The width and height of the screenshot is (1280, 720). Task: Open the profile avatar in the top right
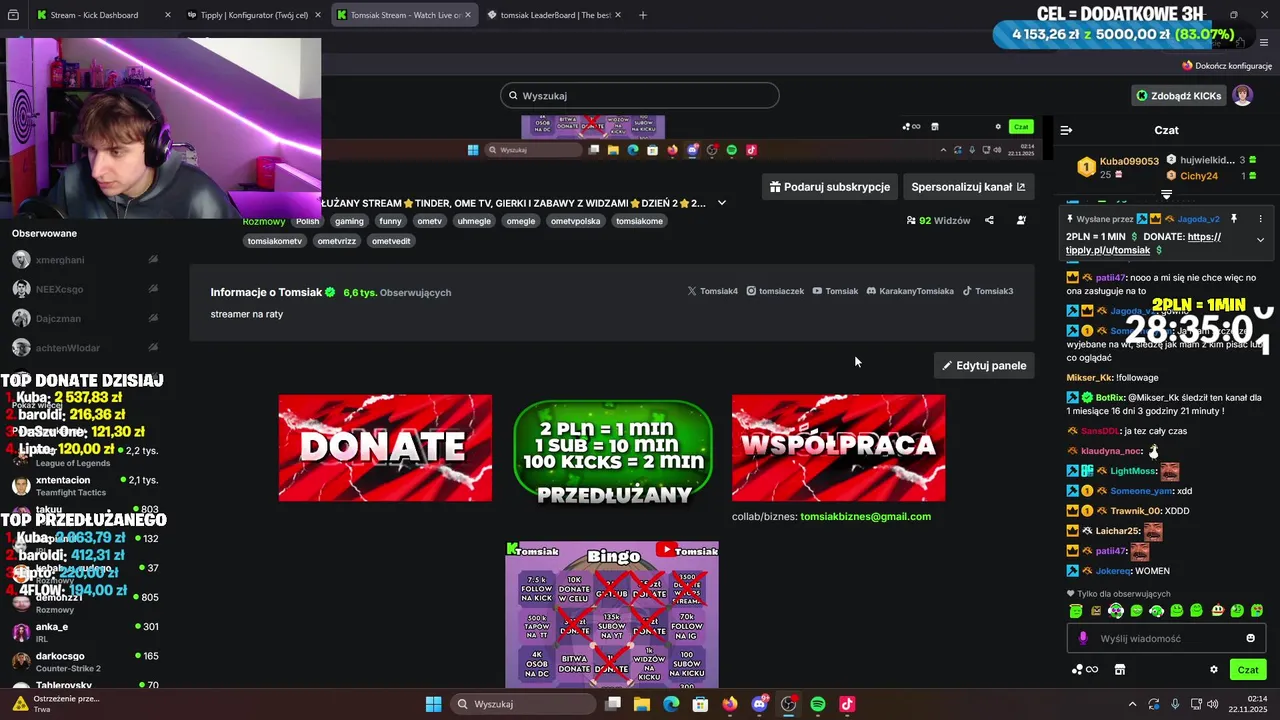[x=1242, y=96]
